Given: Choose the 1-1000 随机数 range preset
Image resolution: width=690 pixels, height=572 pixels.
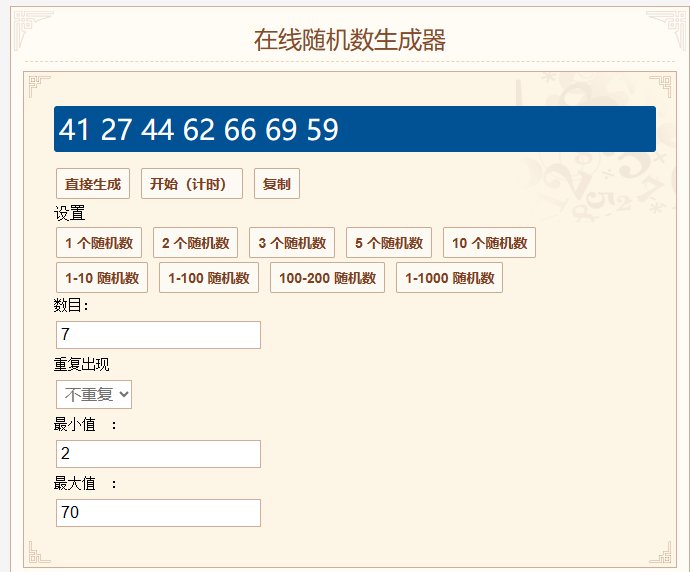Looking at the screenshot, I should (449, 278).
